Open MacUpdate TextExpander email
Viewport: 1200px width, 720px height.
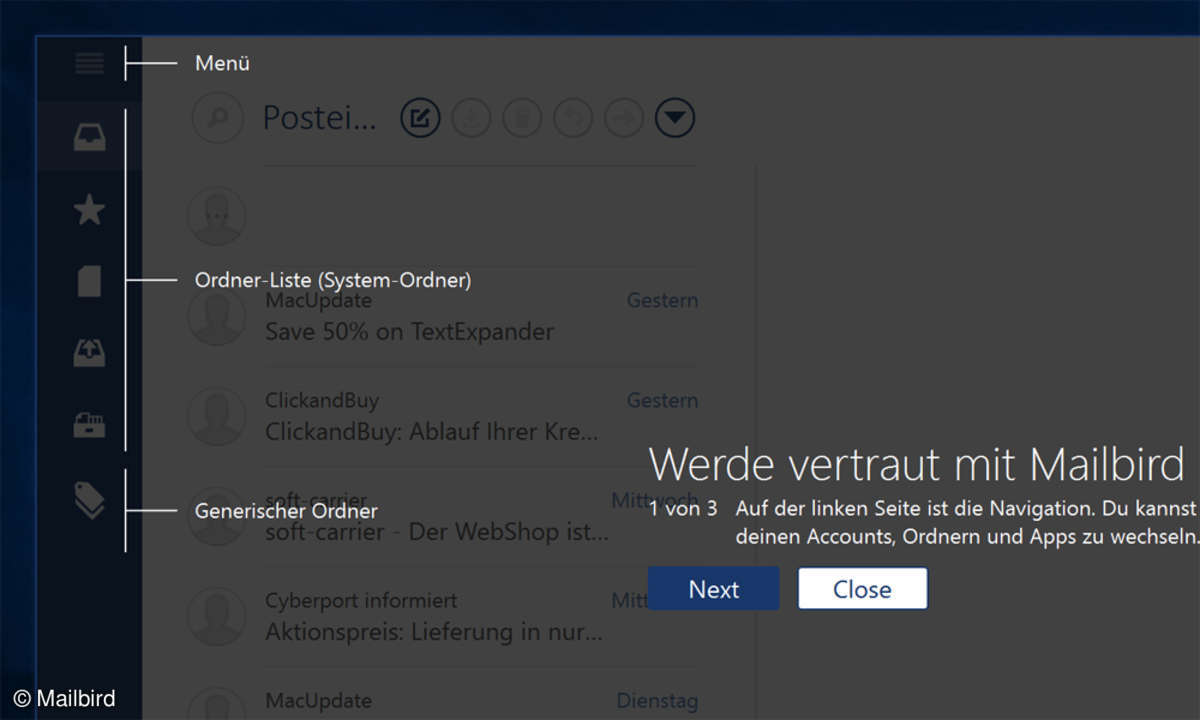point(443,317)
